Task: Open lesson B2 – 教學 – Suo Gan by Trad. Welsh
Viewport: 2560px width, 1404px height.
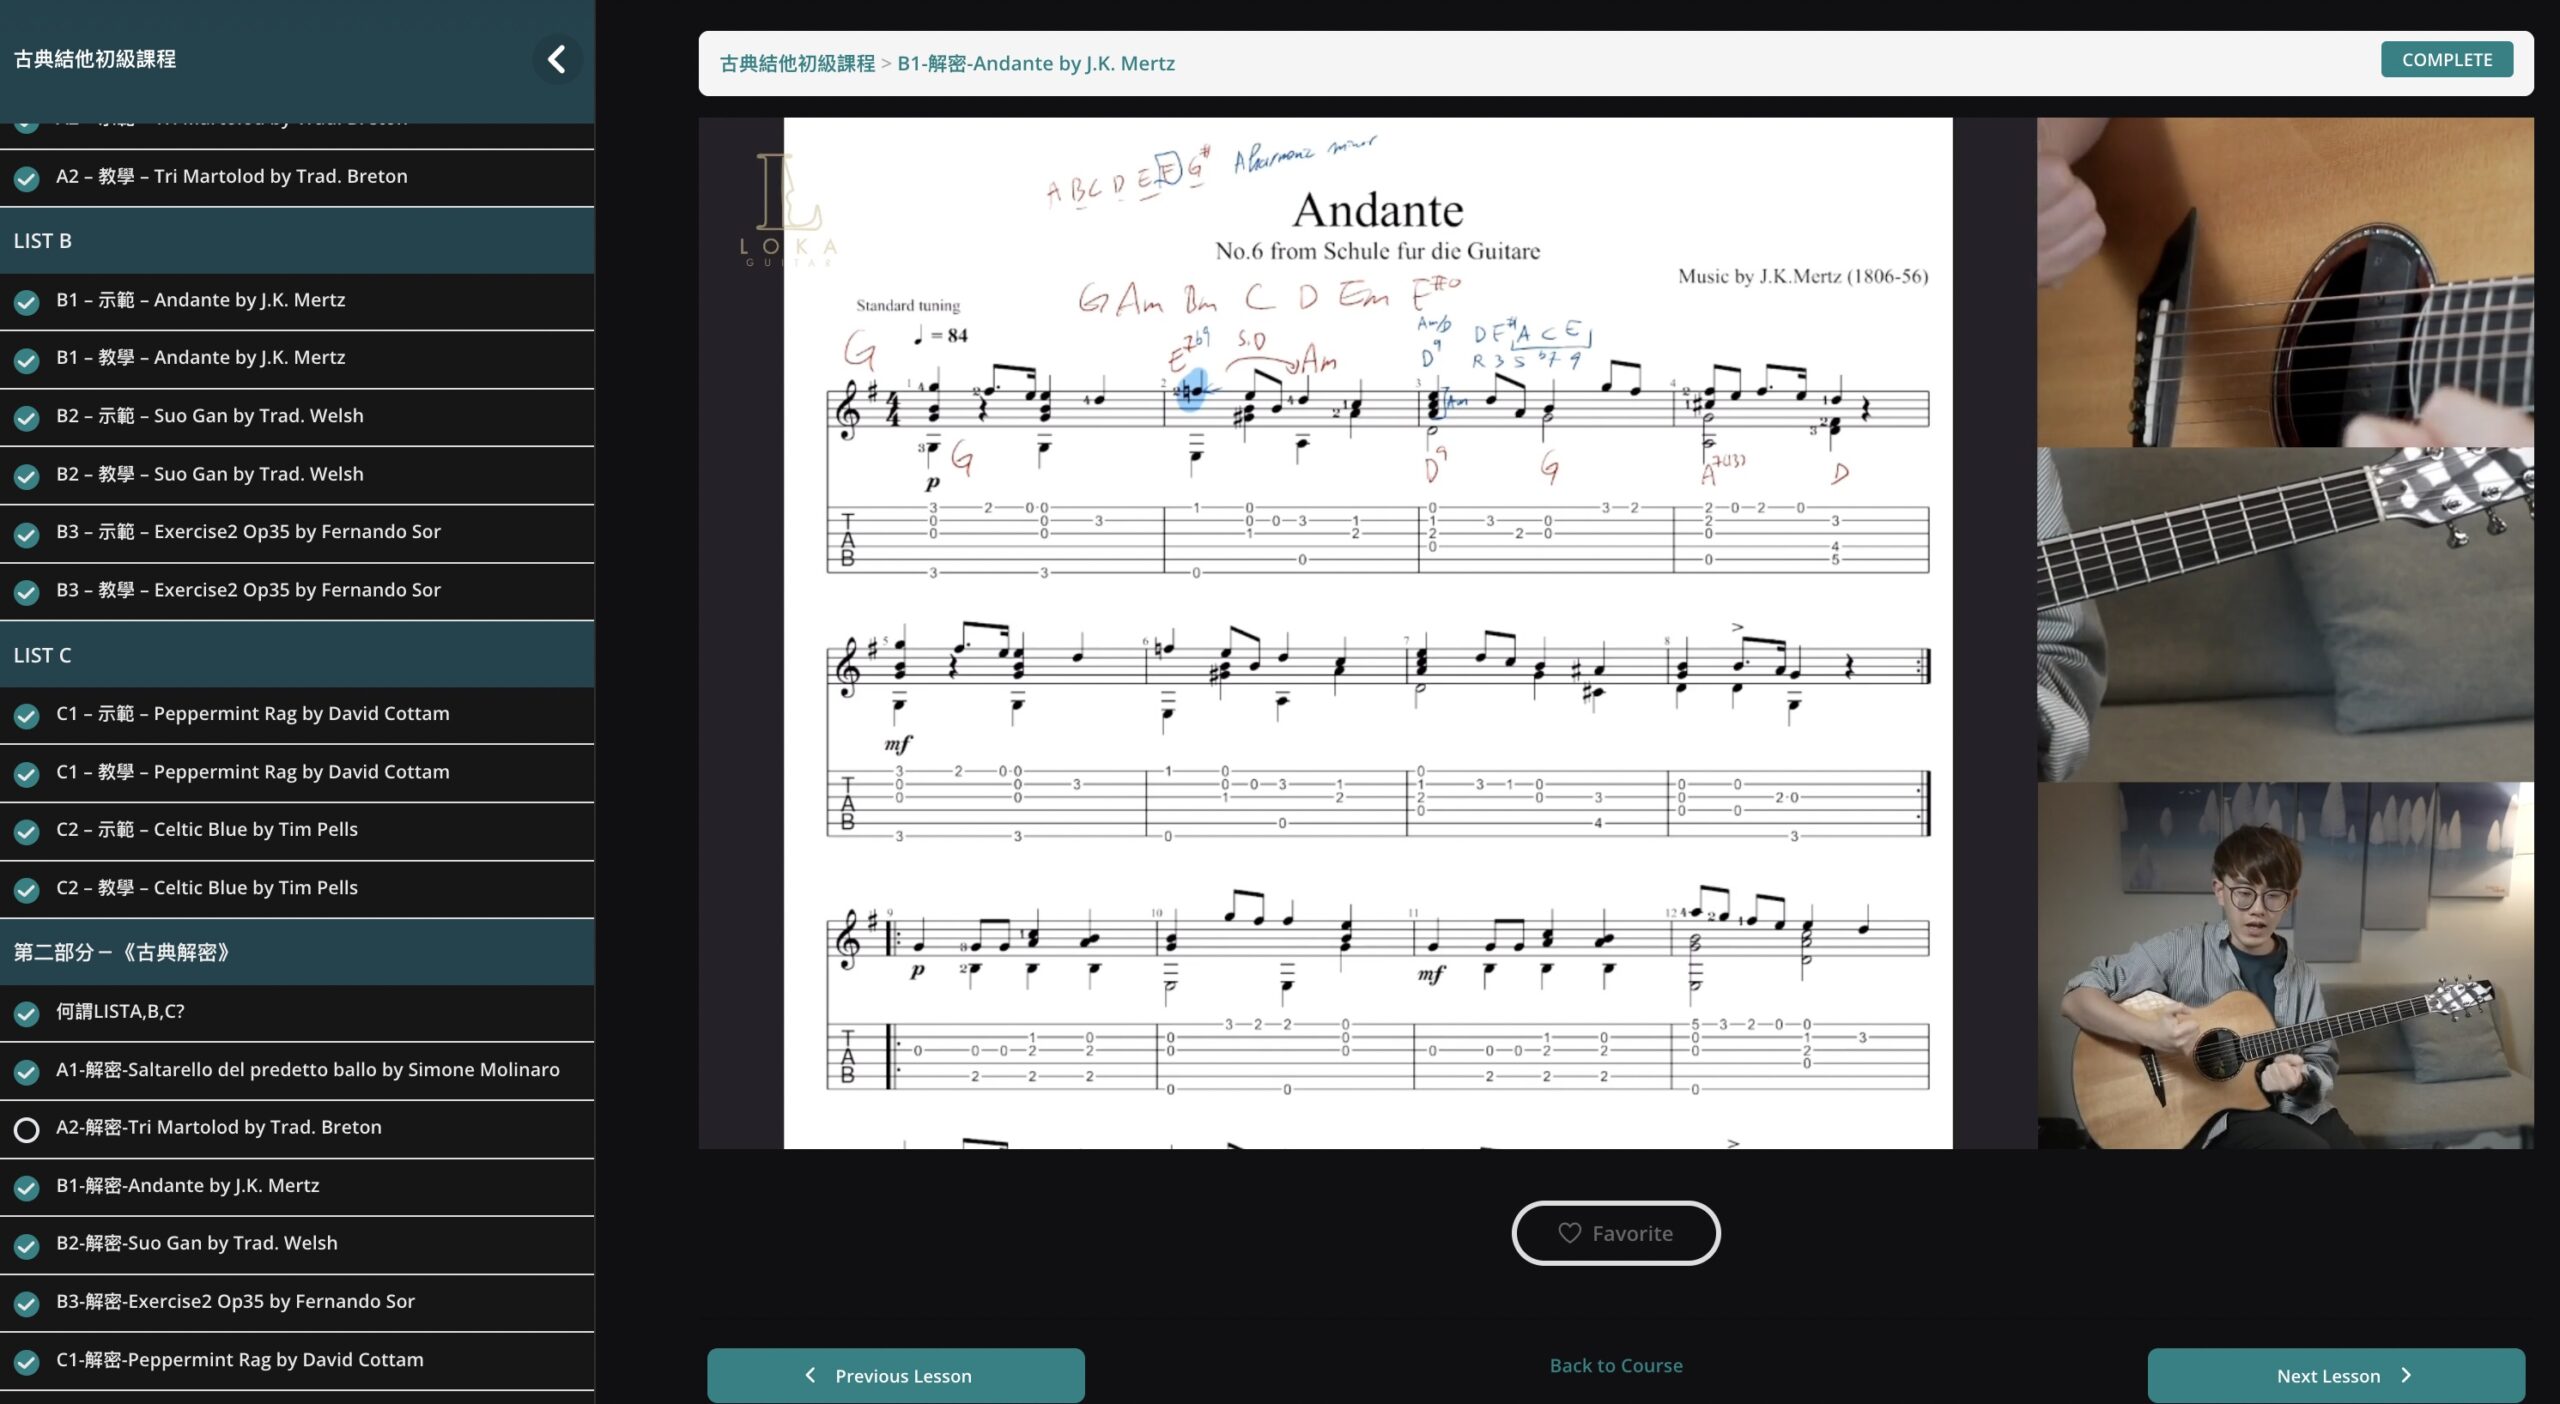Action: [297, 474]
